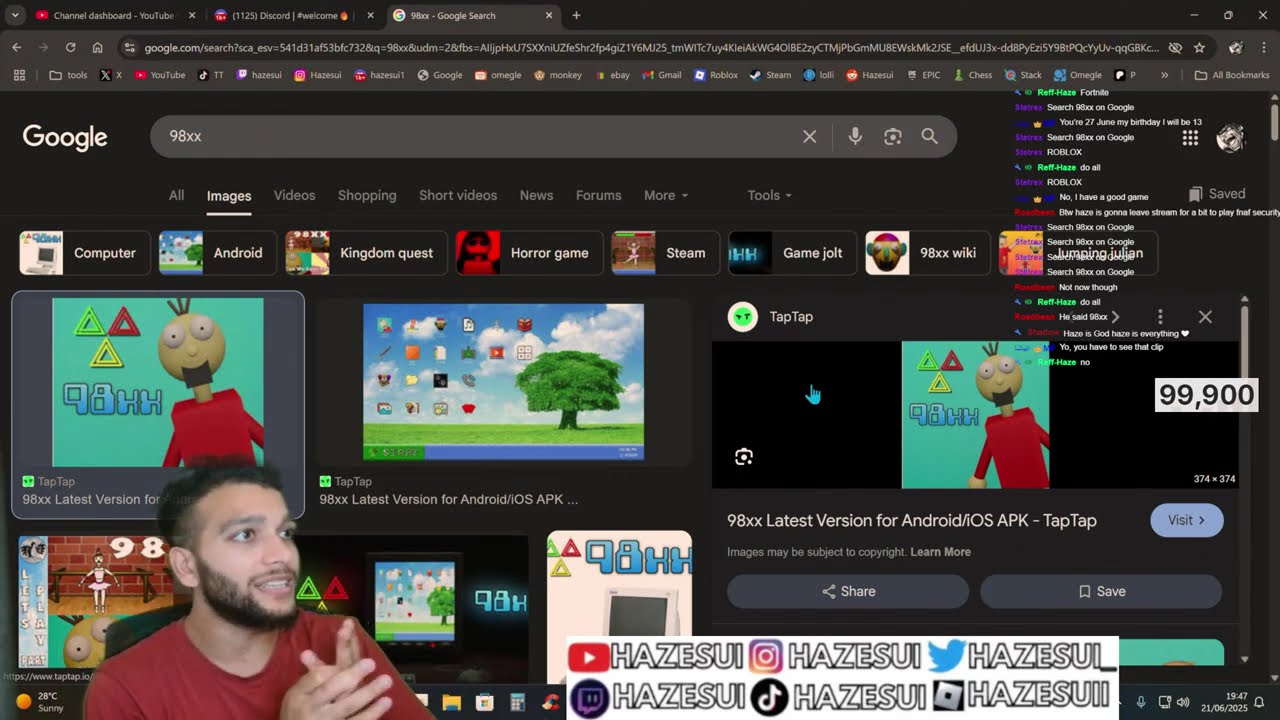
Task: Open the Google account avatar
Action: click(x=1231, y=138)
